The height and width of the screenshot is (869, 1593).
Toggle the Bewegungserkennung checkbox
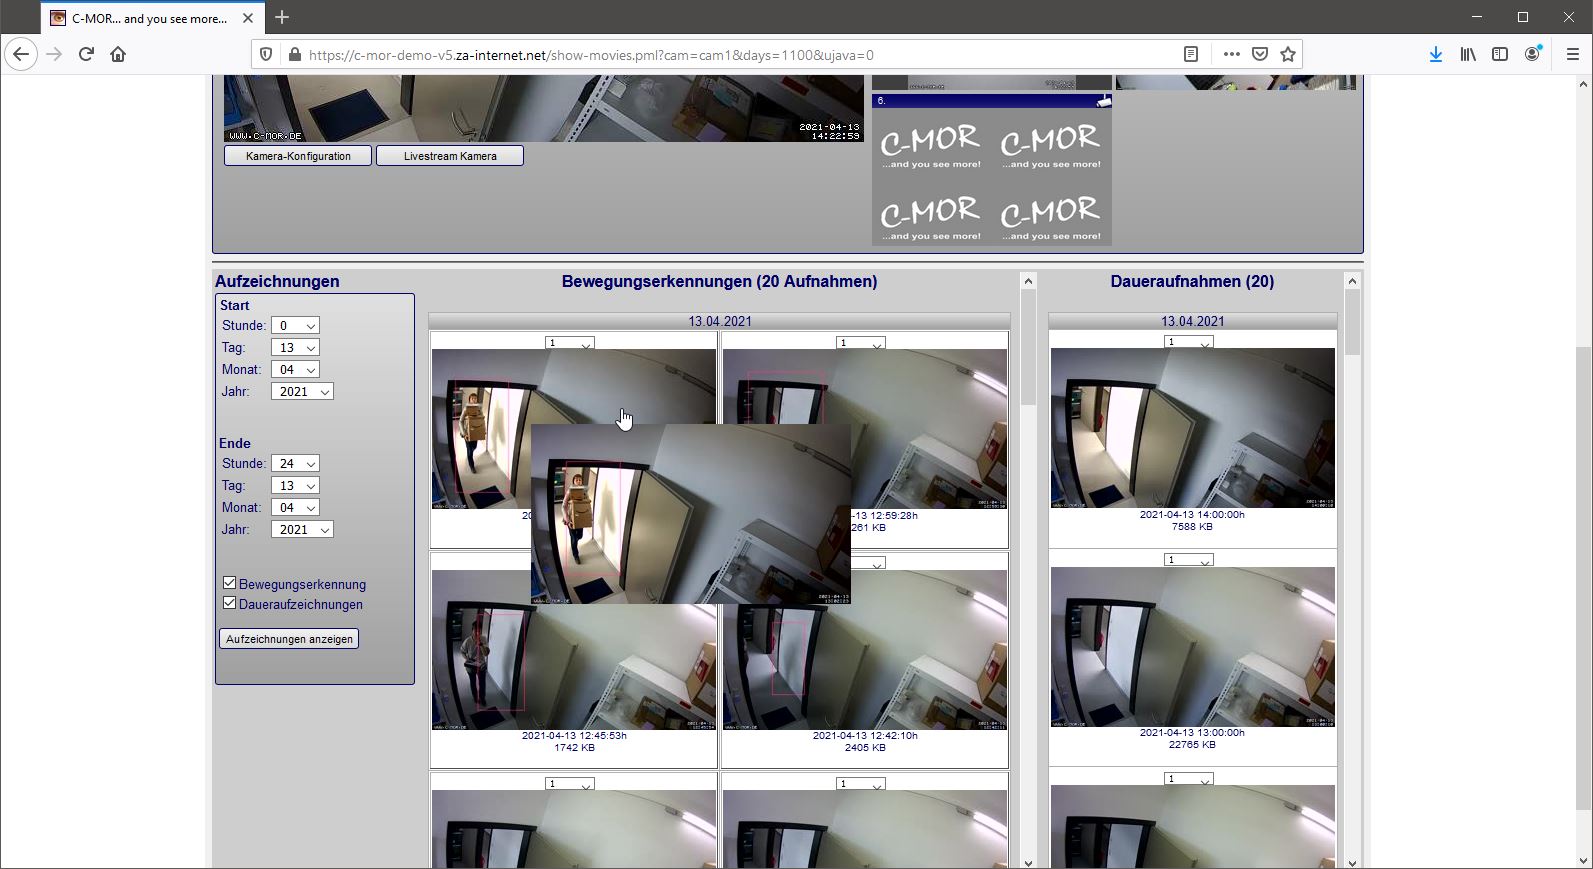tap(229, 583)
